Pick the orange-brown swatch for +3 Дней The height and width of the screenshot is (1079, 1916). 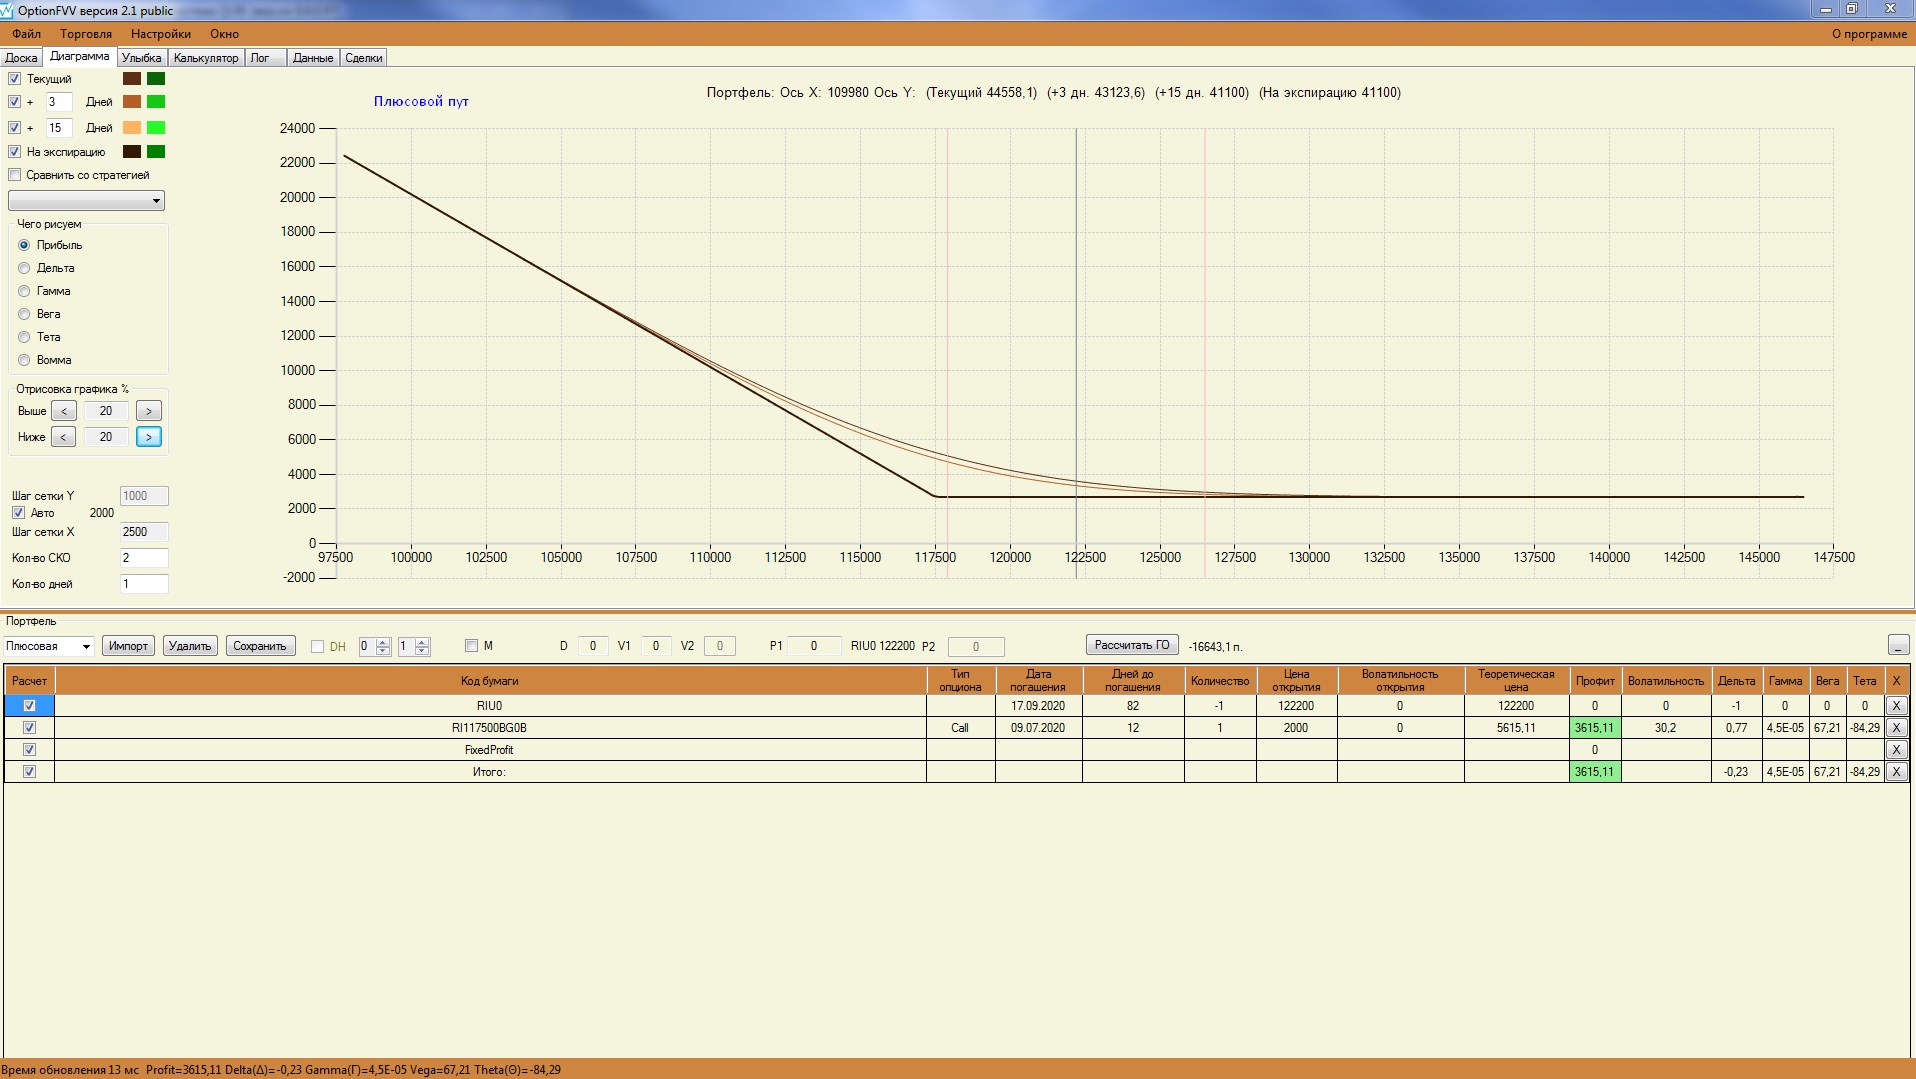click(132, 102)
